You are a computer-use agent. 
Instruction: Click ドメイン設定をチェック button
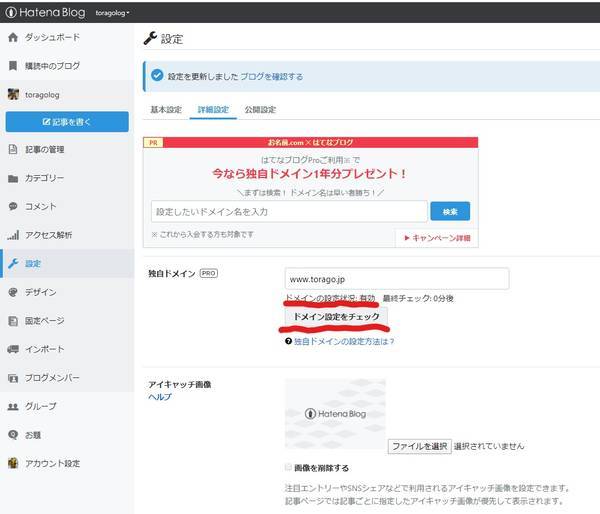pos(336,317)
